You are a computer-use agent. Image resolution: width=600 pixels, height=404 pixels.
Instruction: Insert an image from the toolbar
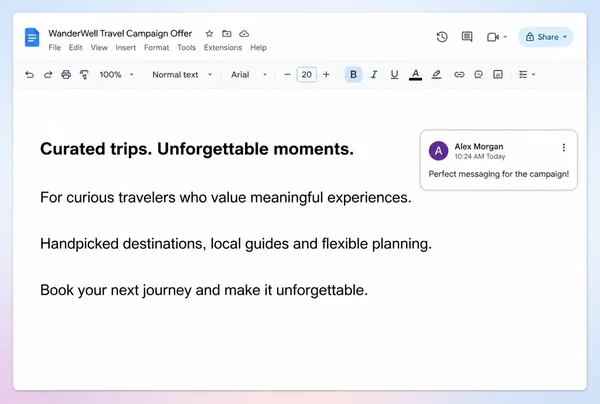pos(498,75)
